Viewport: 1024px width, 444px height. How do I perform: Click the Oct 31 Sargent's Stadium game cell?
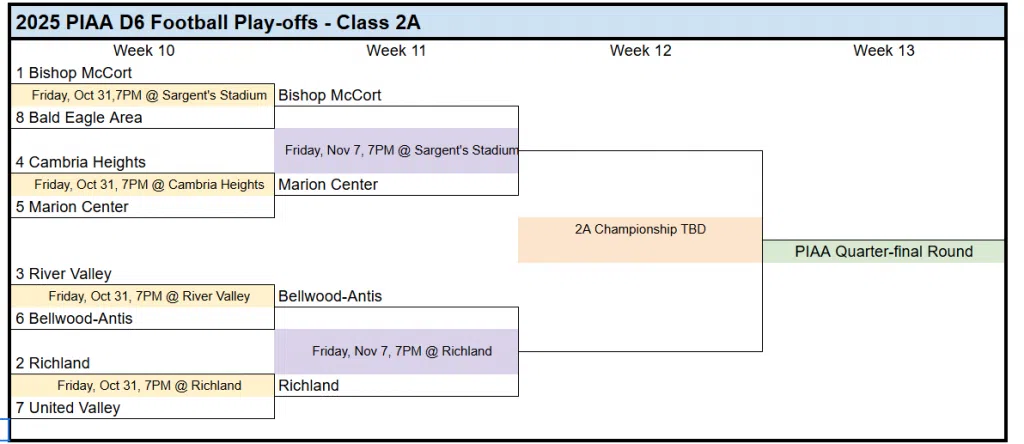pos(142,95)
